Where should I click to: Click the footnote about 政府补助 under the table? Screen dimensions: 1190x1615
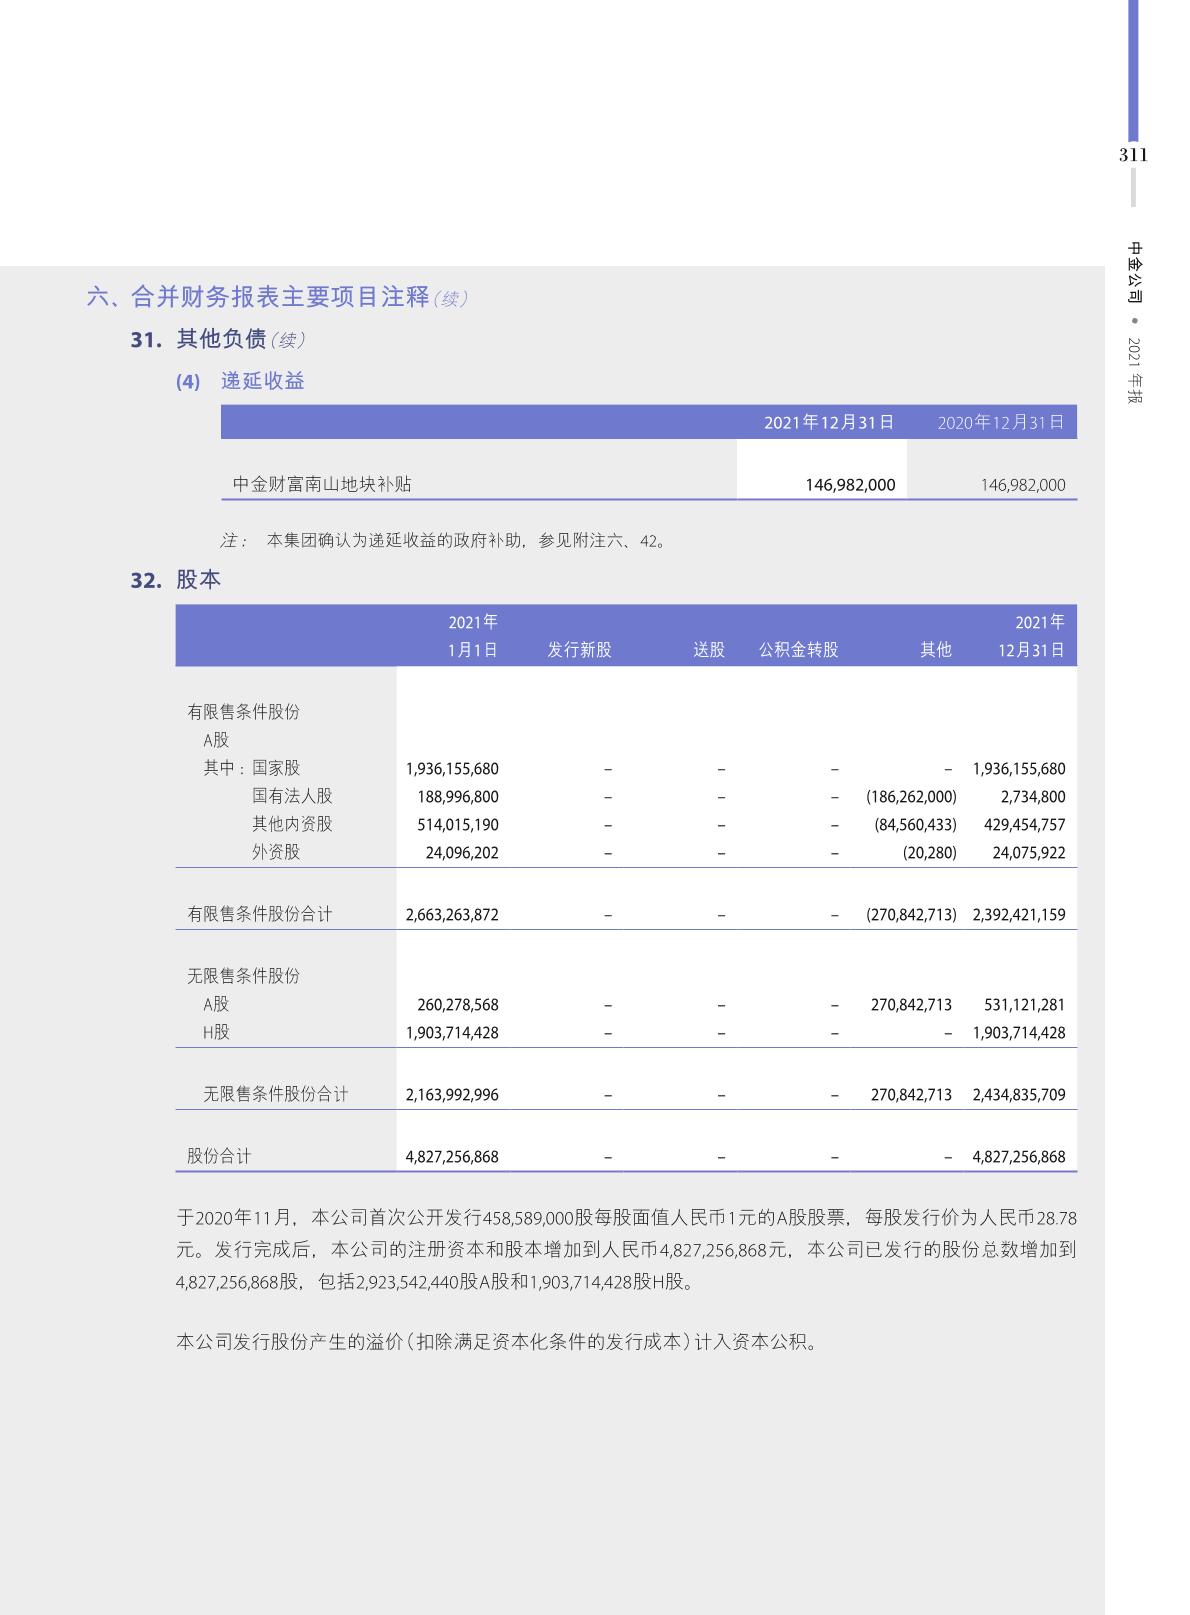click(445, 541)
